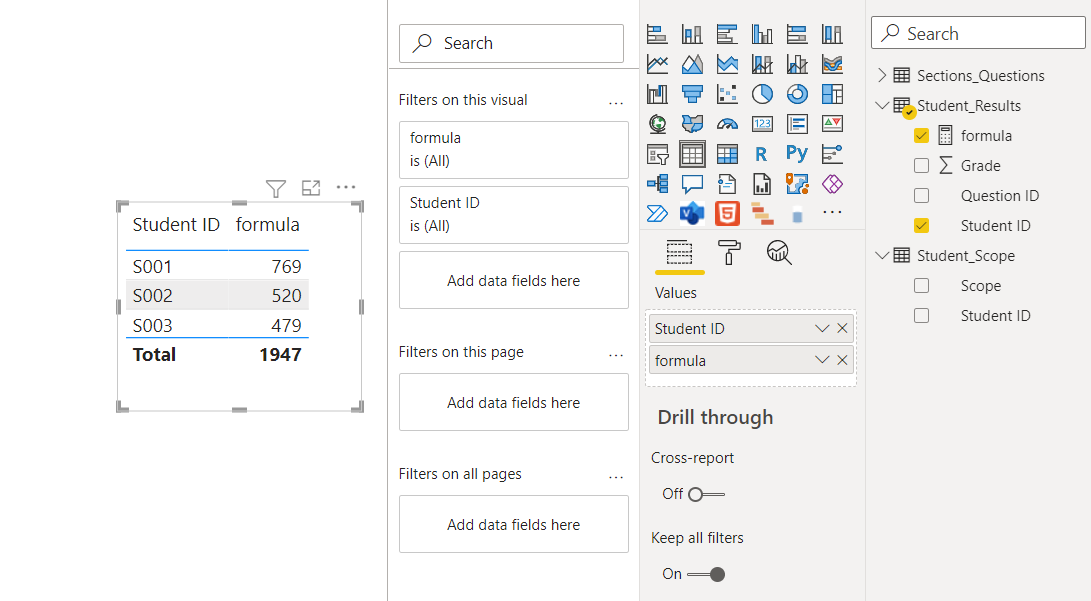Click Add data fields here under all pages

point(513,524)
